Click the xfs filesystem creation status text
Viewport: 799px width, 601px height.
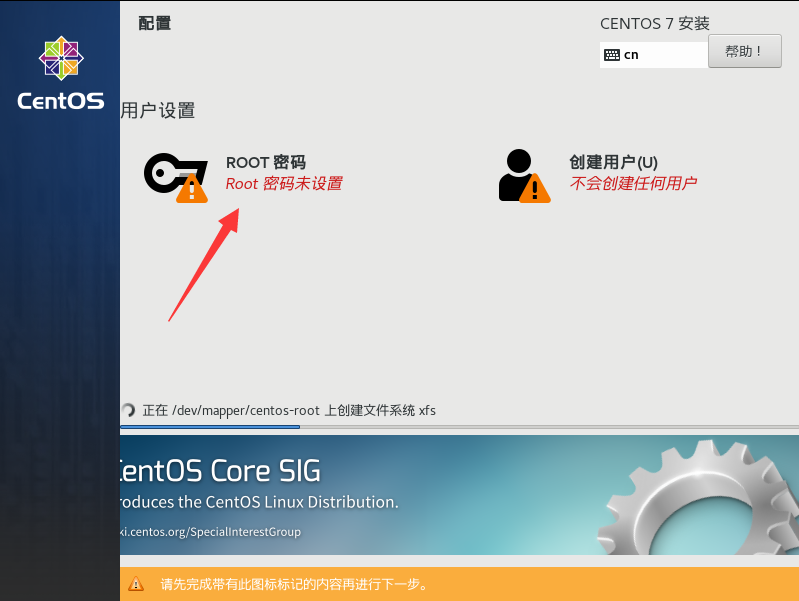[289, 410]
